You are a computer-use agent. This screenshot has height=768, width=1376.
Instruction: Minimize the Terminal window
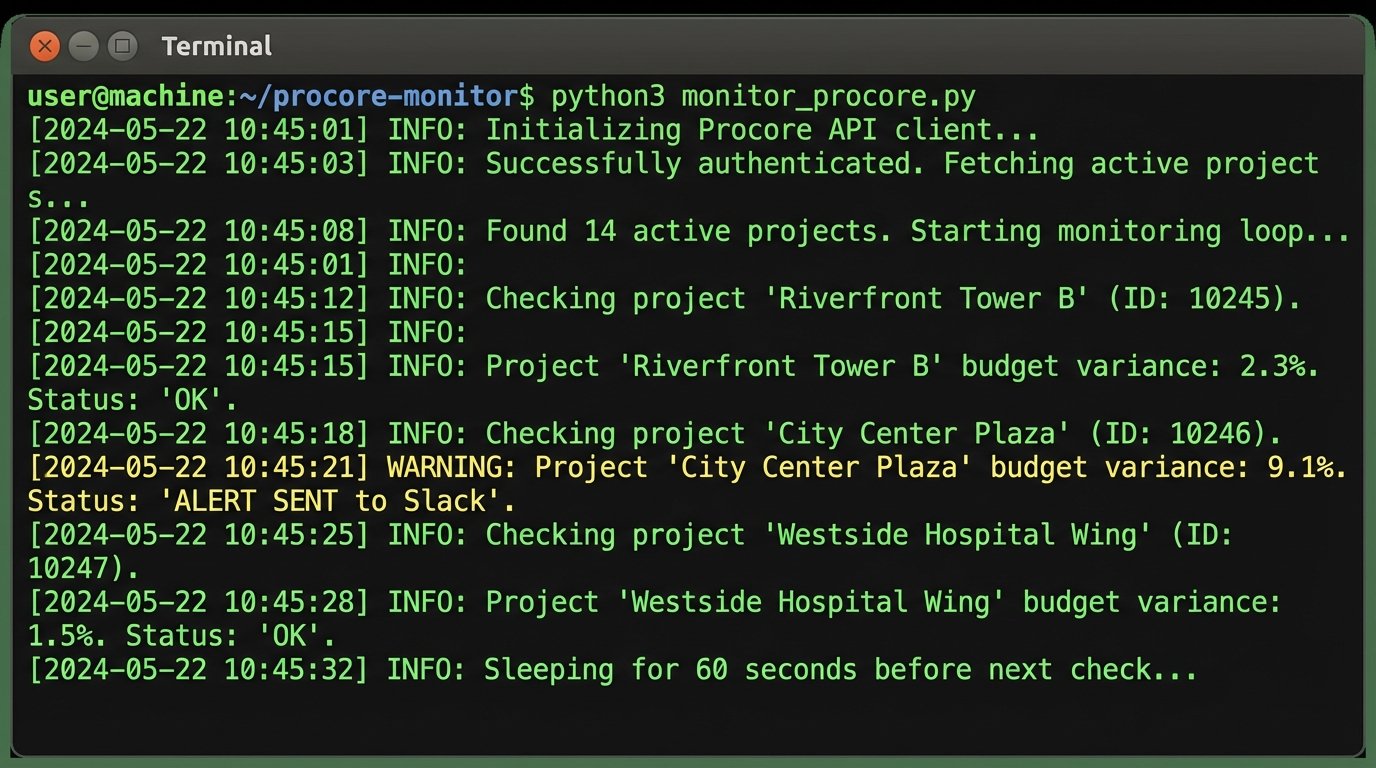point(84,46)
